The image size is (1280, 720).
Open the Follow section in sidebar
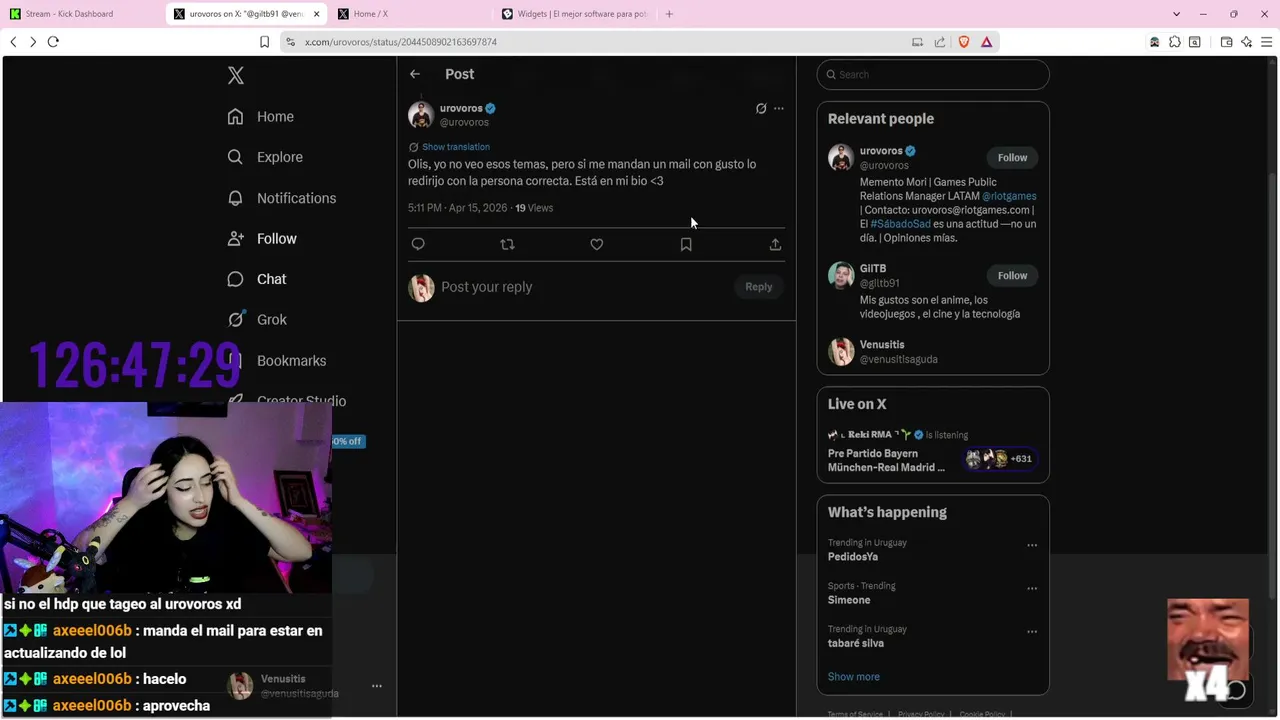point(262,239)
